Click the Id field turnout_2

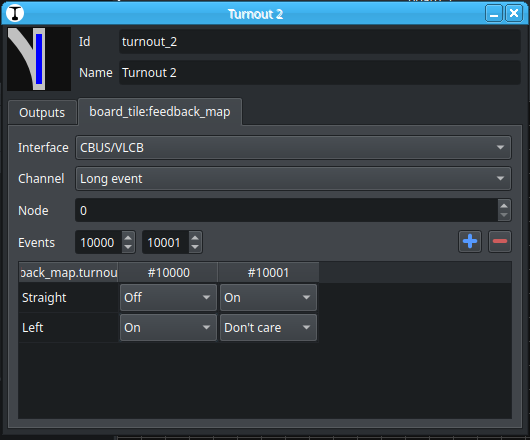[x=320, y=42]
